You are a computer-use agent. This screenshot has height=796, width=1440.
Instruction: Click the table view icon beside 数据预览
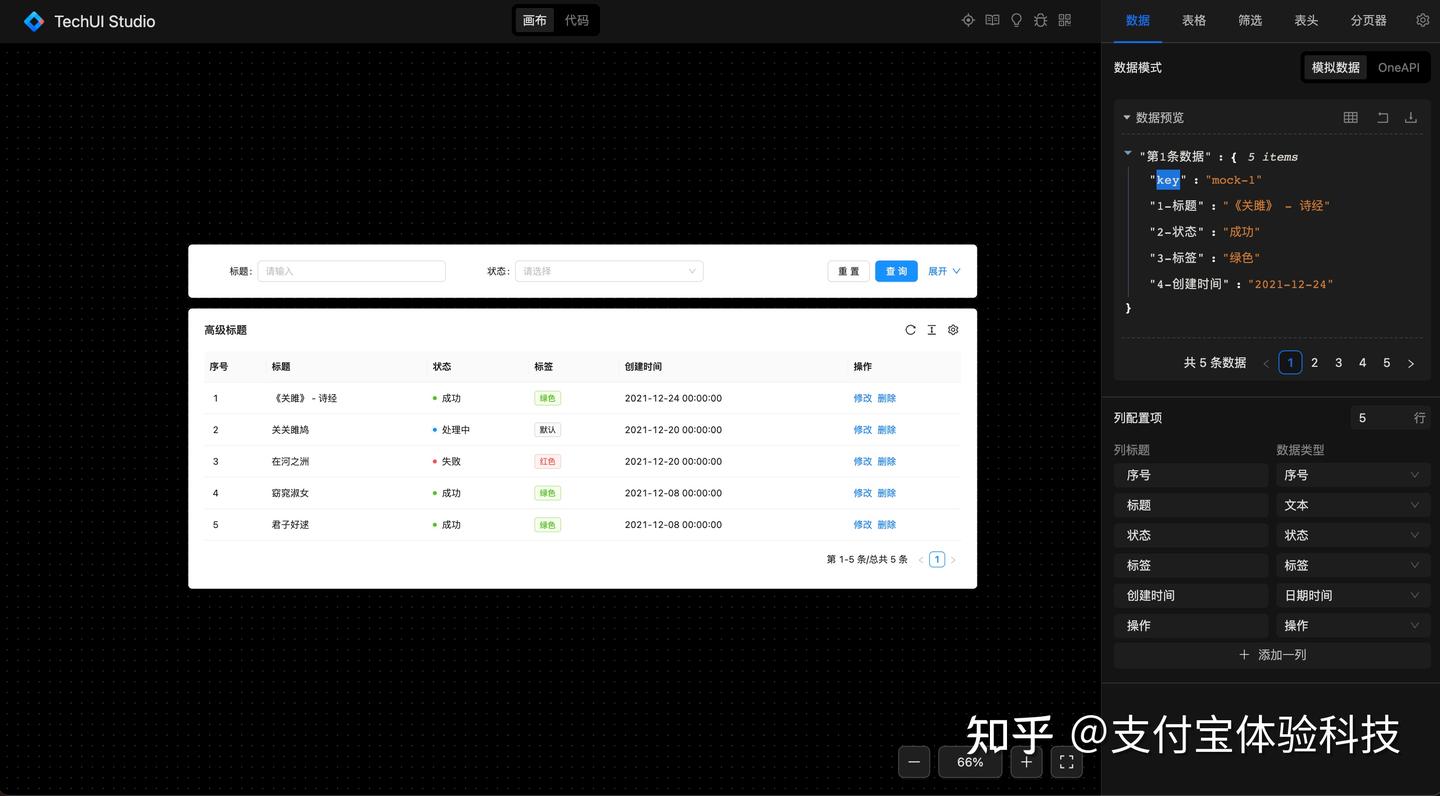tap(1350, 117)
